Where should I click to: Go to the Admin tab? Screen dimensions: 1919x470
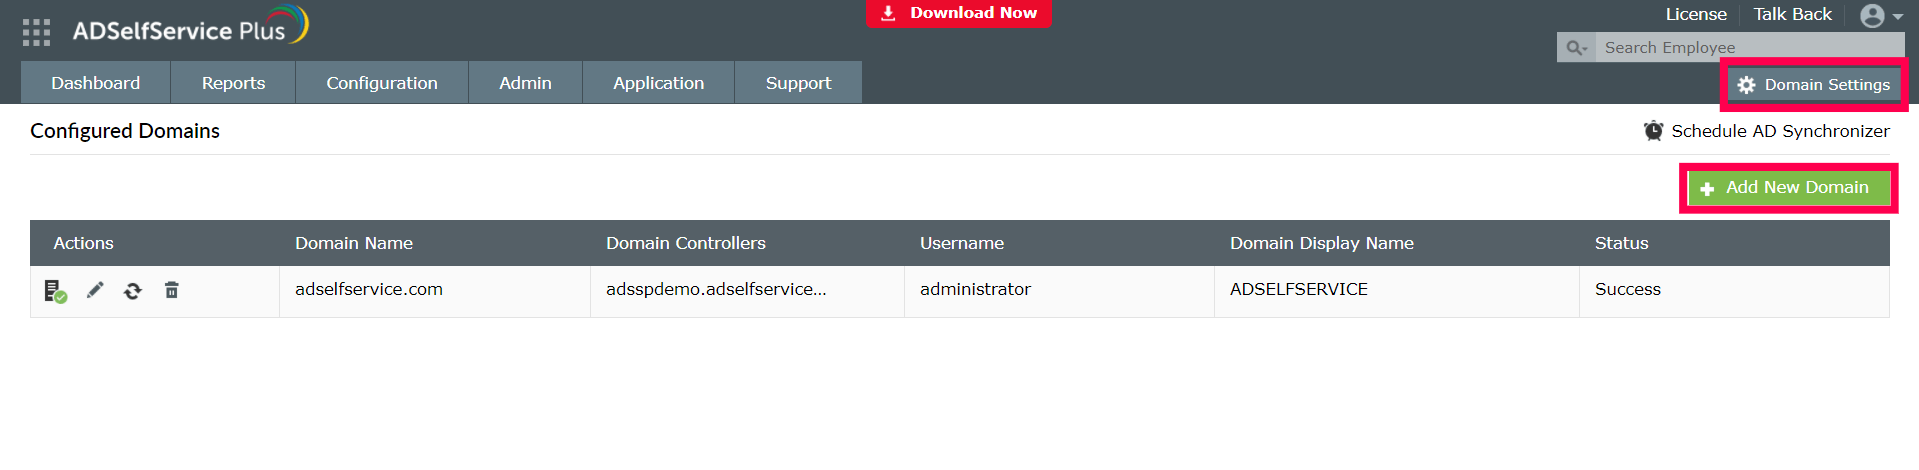[x=525, y=83]
